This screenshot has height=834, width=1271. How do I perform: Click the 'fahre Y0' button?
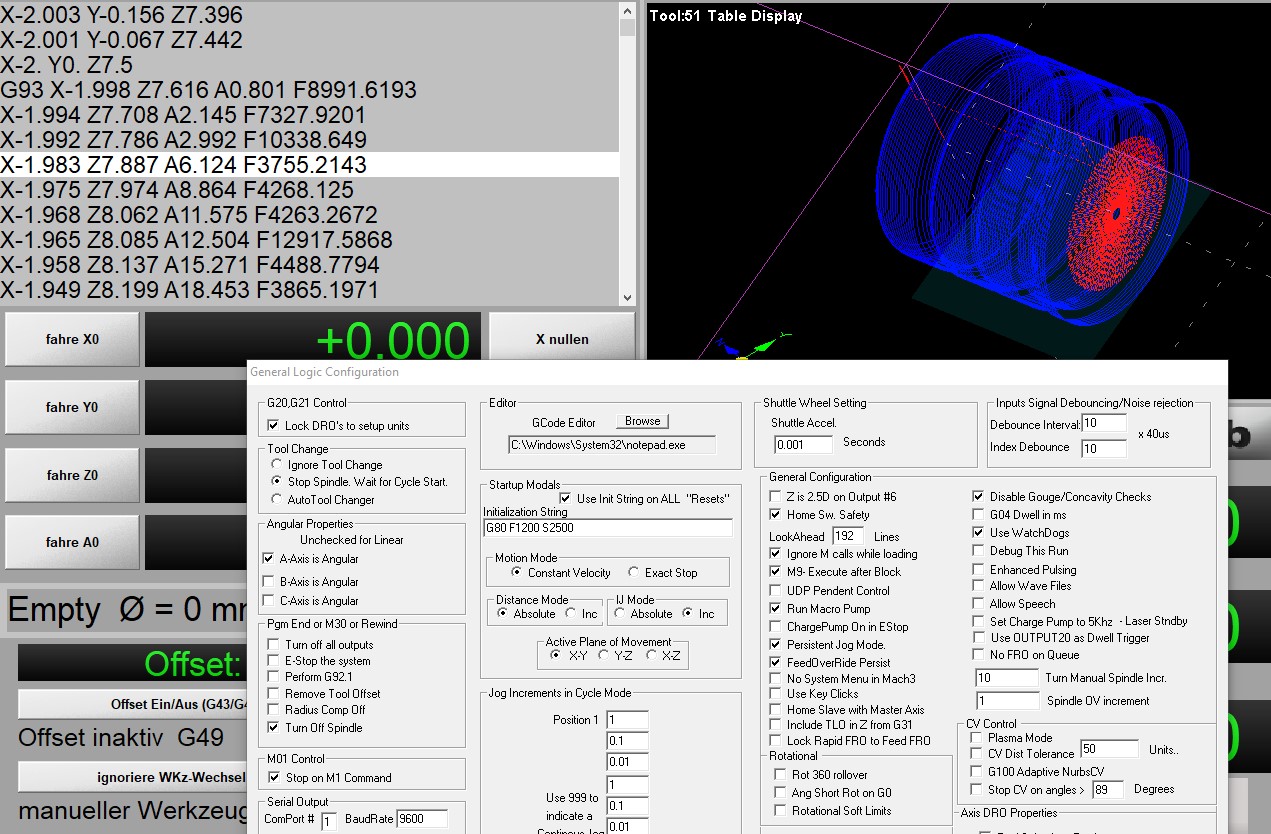coord(72,407)
